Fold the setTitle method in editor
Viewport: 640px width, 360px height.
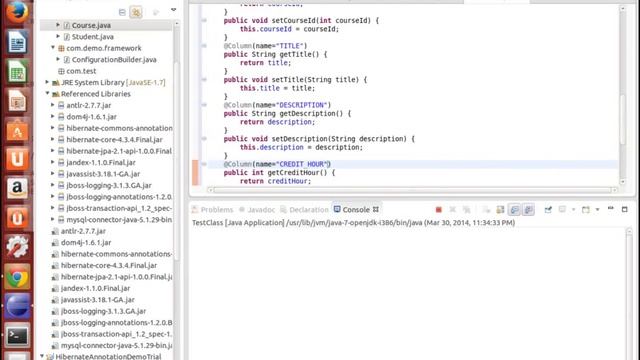coord(204,80)
